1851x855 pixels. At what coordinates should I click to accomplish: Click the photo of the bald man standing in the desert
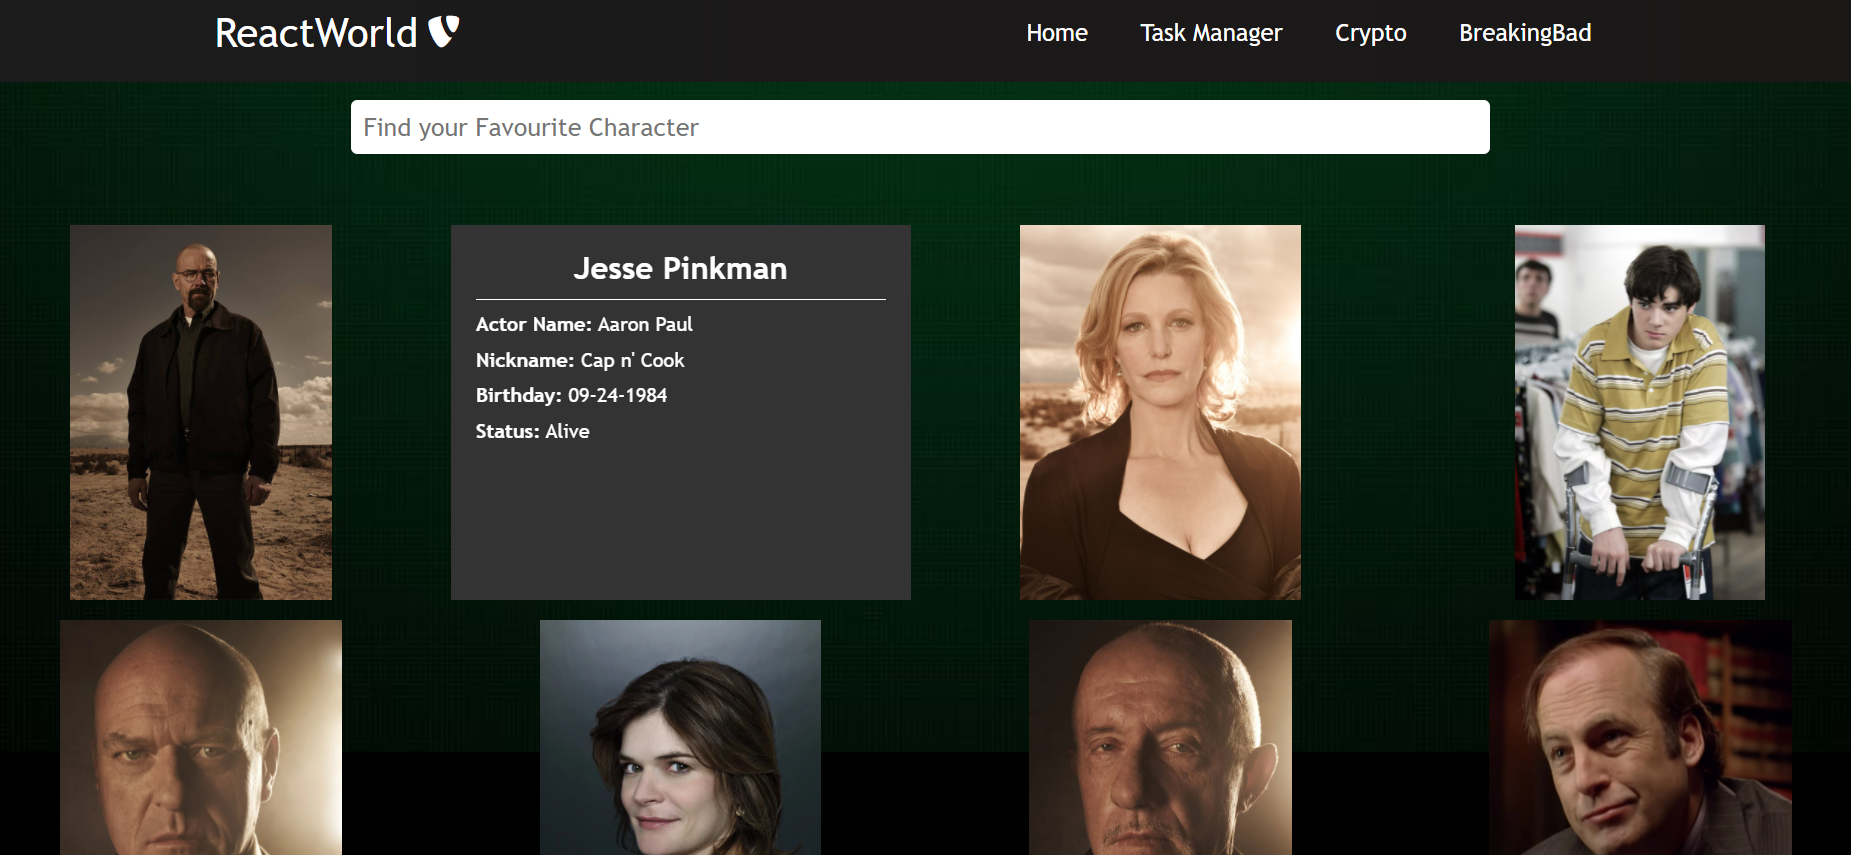[x=201, y=412]
